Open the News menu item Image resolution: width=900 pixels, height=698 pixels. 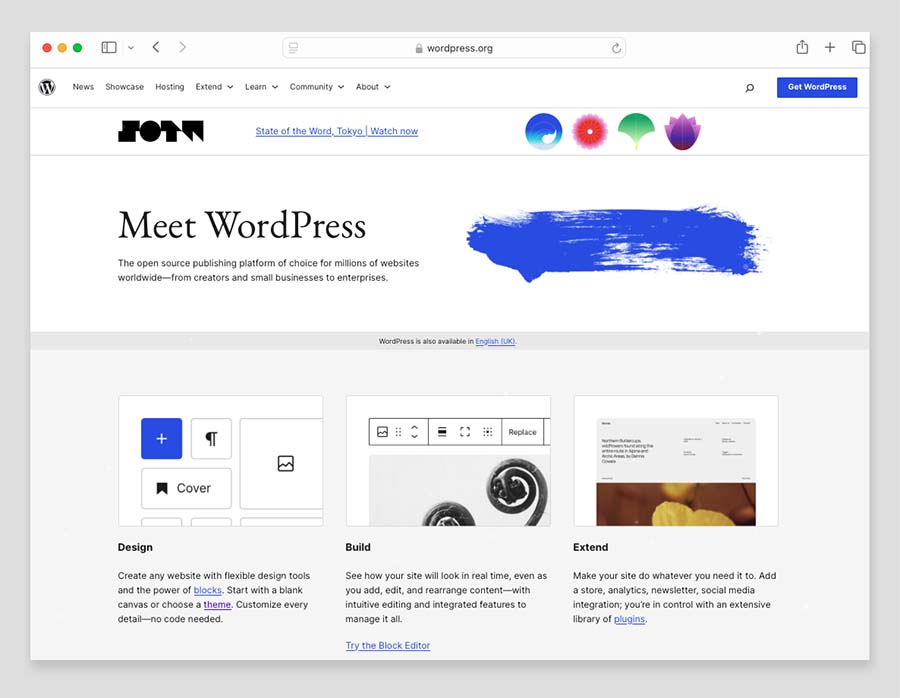[83, 87]
